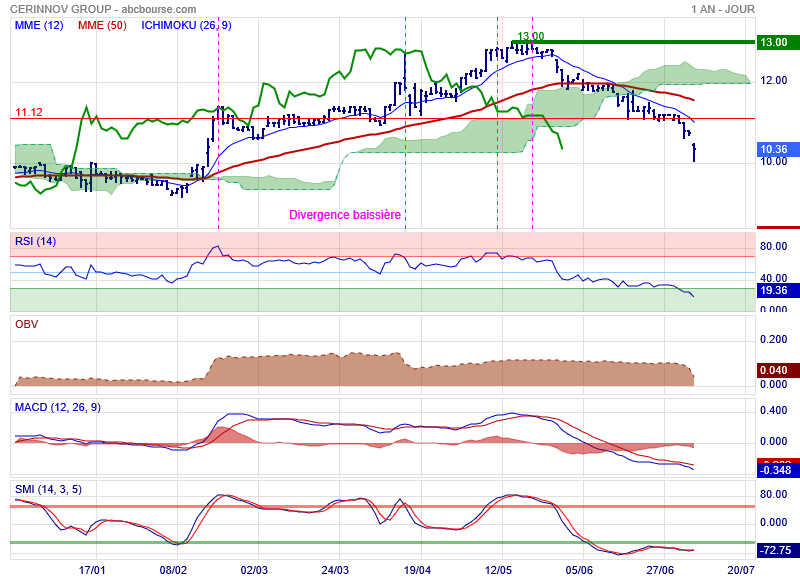Click the 02/03 date on the time axis
This screenshot has width=800, height=580.
click(x=254, y=570)
